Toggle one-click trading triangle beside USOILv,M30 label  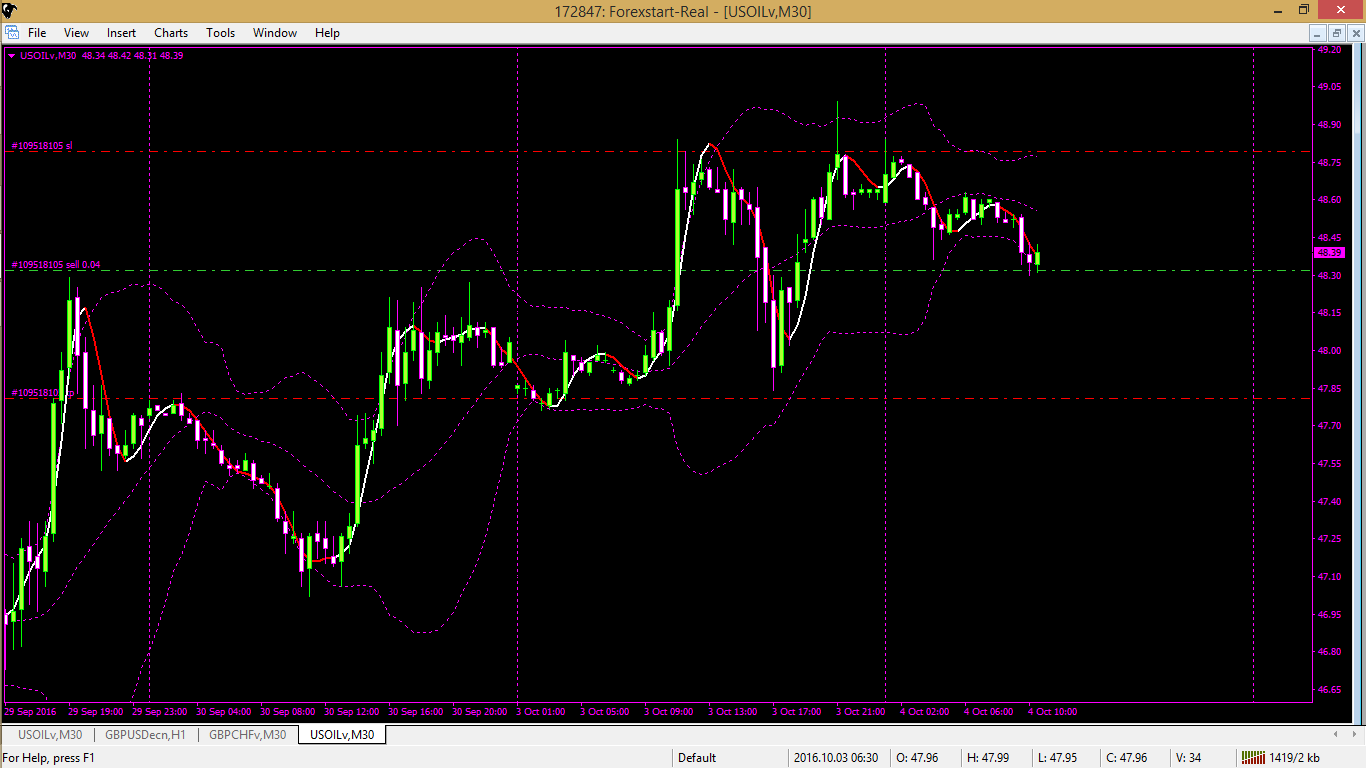click(x=11, y=56)
